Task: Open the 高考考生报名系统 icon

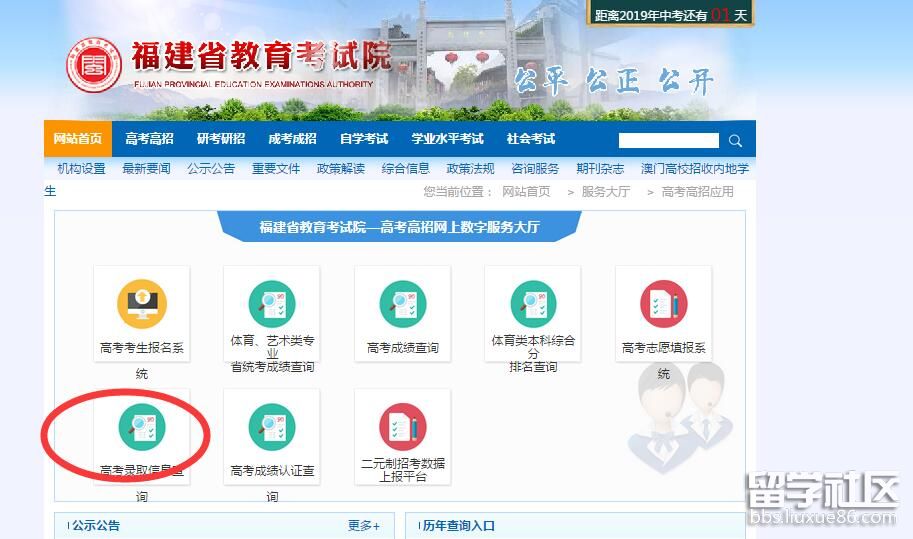Action: [142, 304]
